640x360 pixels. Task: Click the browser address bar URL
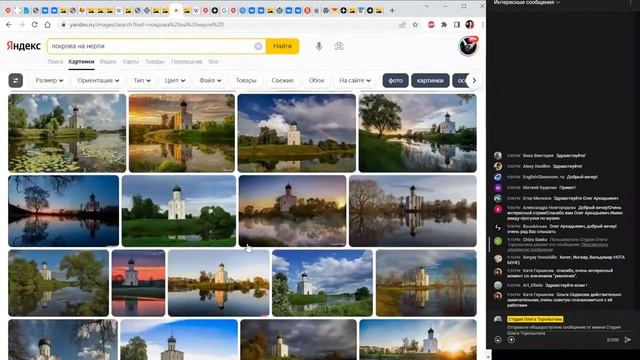coord(147,25)
